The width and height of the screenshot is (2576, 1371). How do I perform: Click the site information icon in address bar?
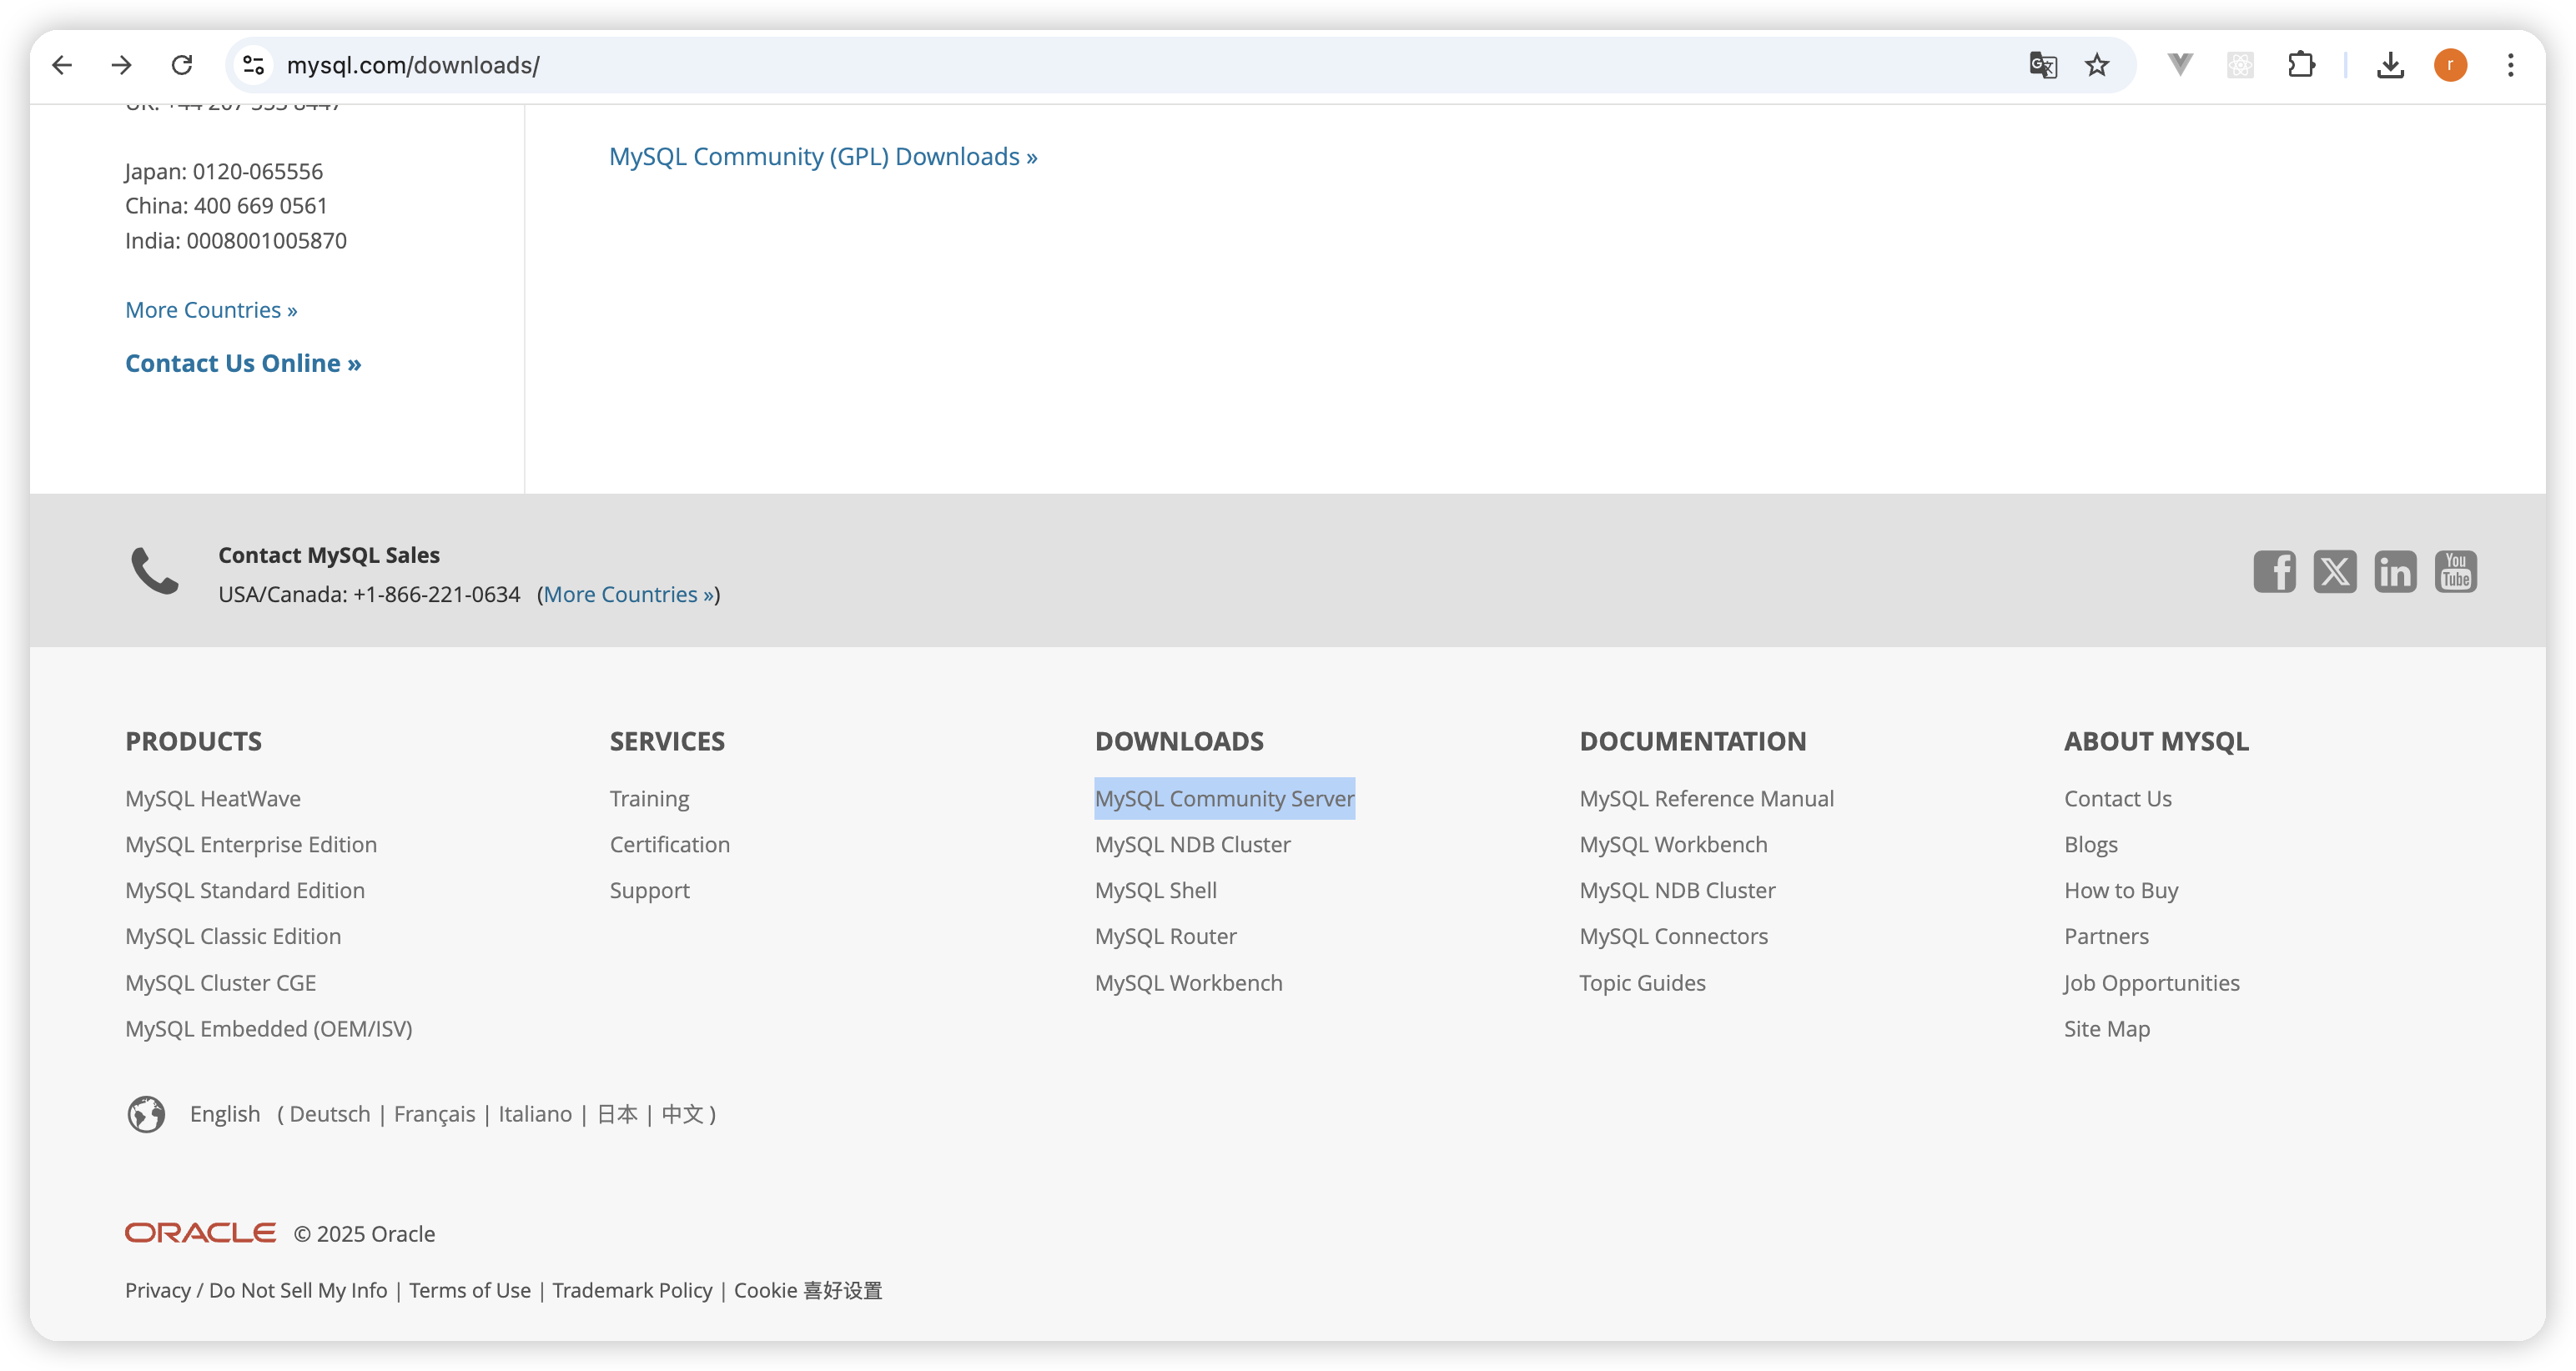tap(253, 65)
